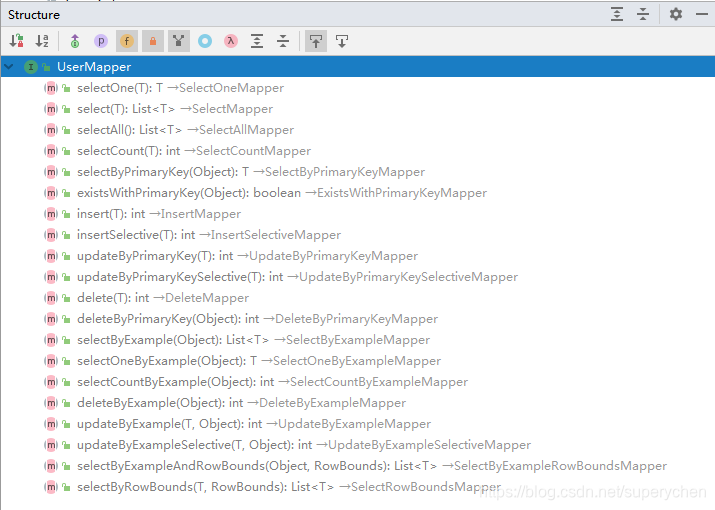Open Structure panel settings gear
Image resolution: width=715 pixels, height=510 pixels.
676,14
